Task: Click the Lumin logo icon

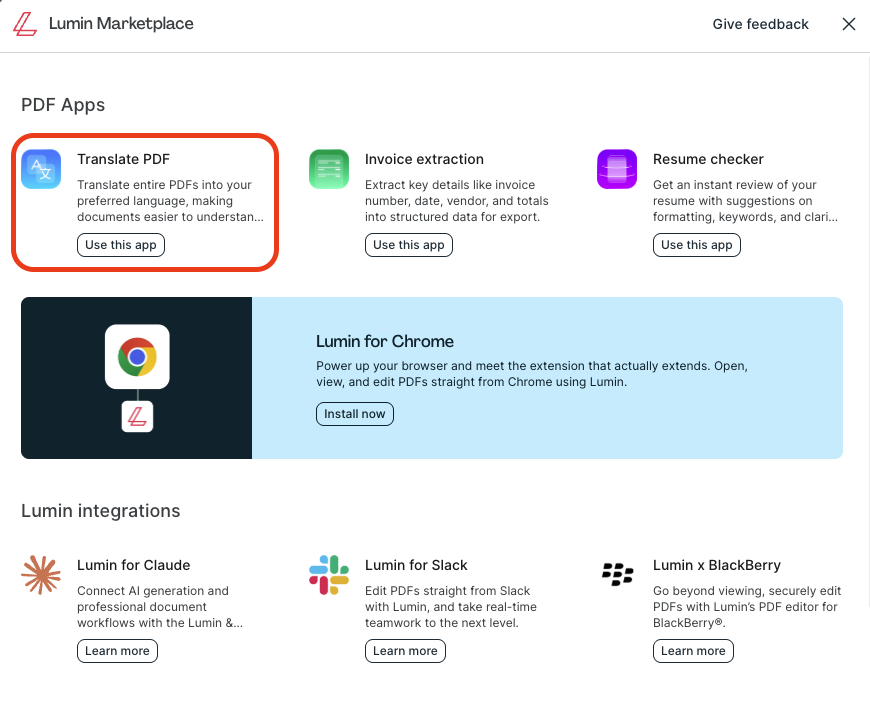Action: click(25, 24)
